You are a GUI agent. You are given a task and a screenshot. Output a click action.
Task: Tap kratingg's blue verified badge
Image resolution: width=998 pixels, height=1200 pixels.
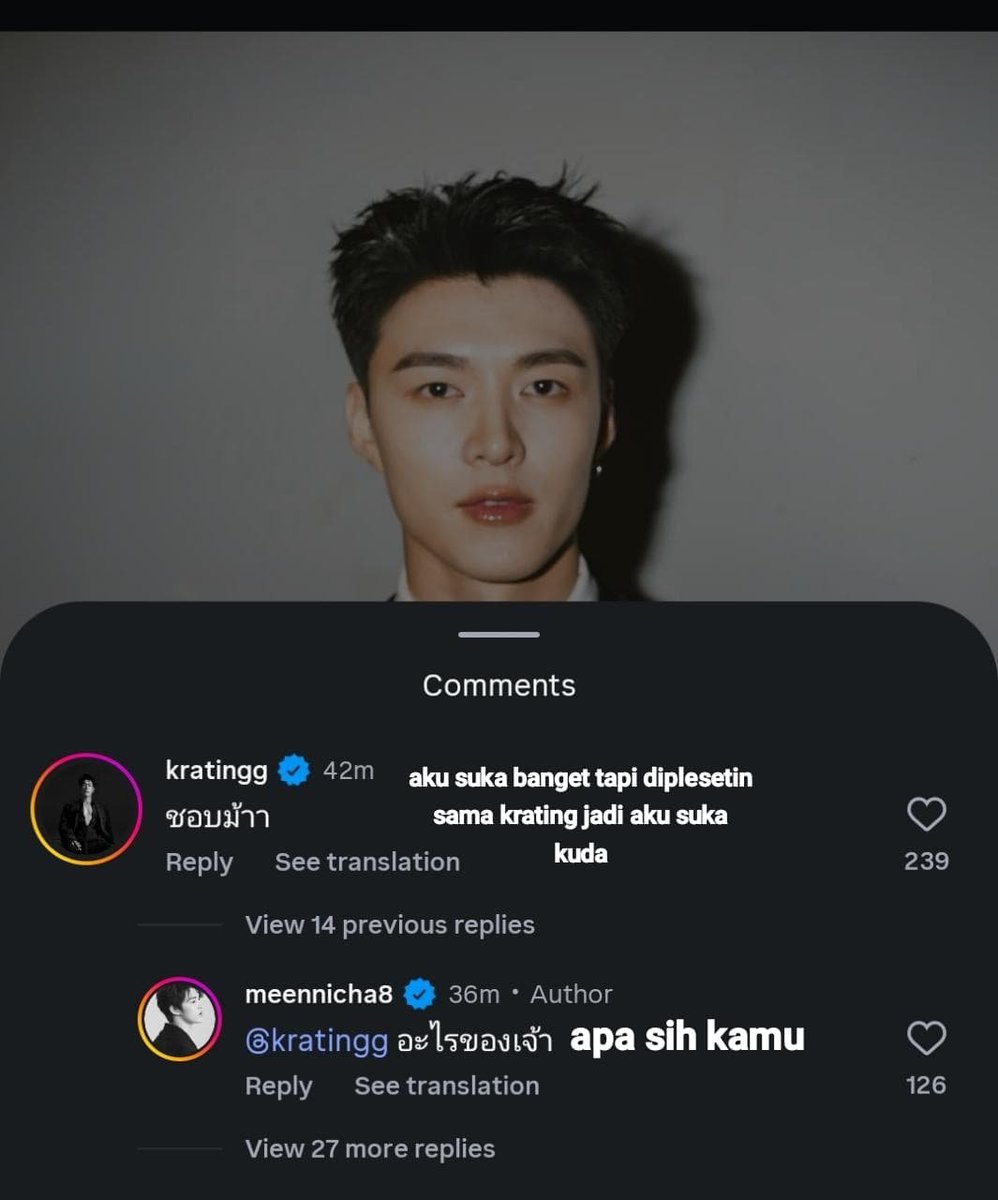[x=294, y=771]
